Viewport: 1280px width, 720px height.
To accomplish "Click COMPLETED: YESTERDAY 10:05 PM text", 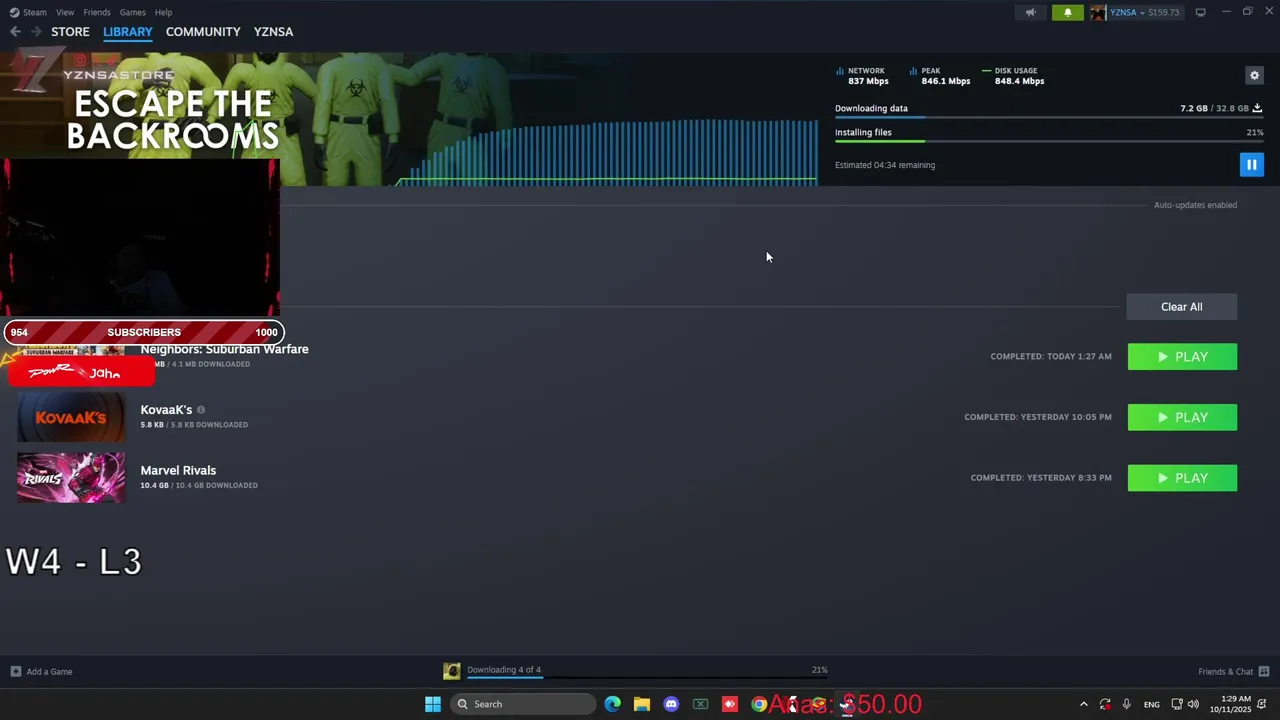I will (1038, 417).
